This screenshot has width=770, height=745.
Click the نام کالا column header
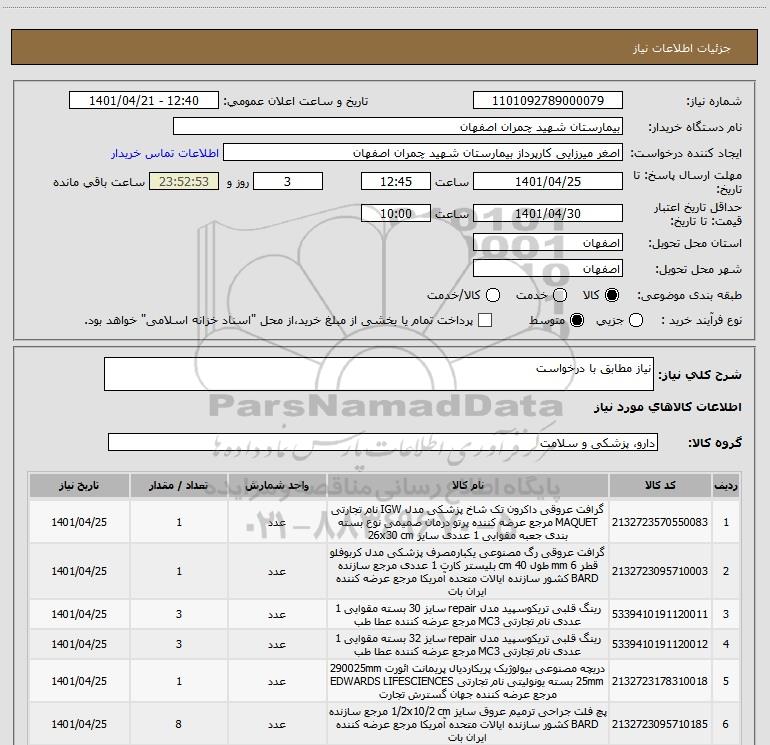468,486
